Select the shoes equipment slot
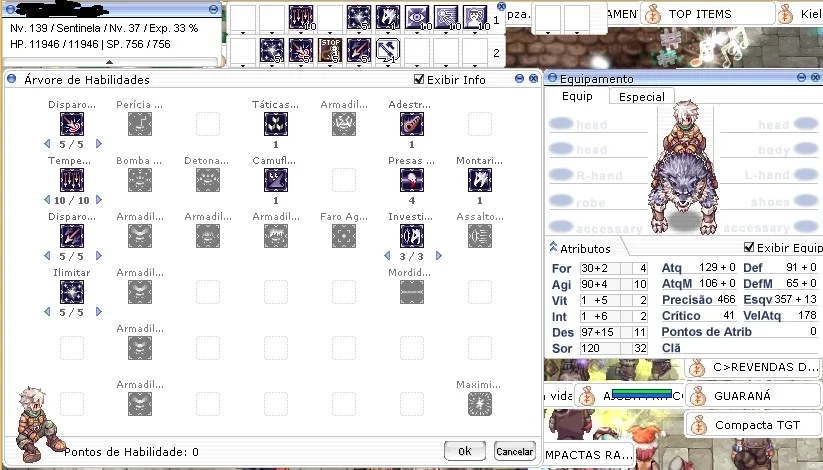 point(768,202)
